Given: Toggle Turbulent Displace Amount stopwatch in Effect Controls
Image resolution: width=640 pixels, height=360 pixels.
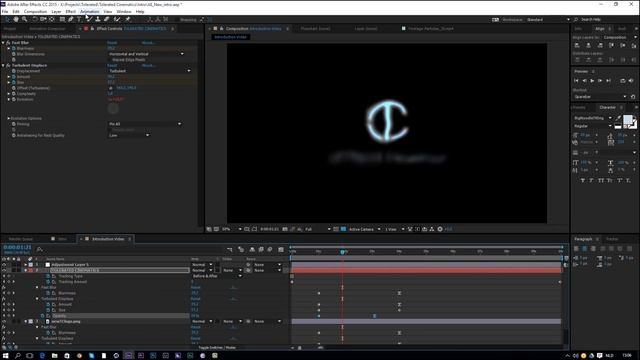Looking at the screenshot, I should click(13, 77).
